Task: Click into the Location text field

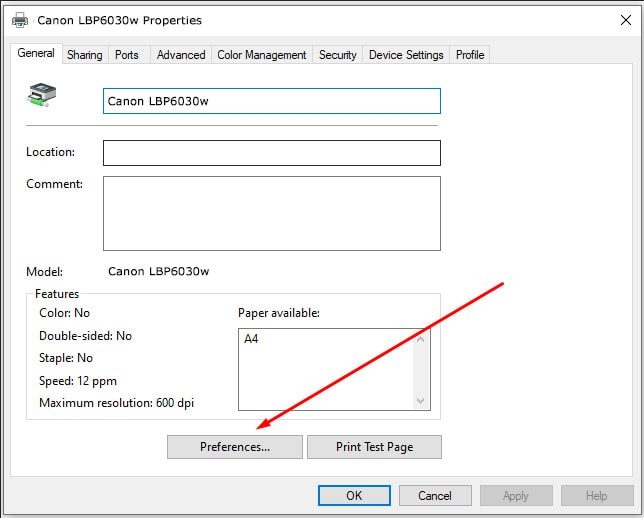Action: [272, 153]
